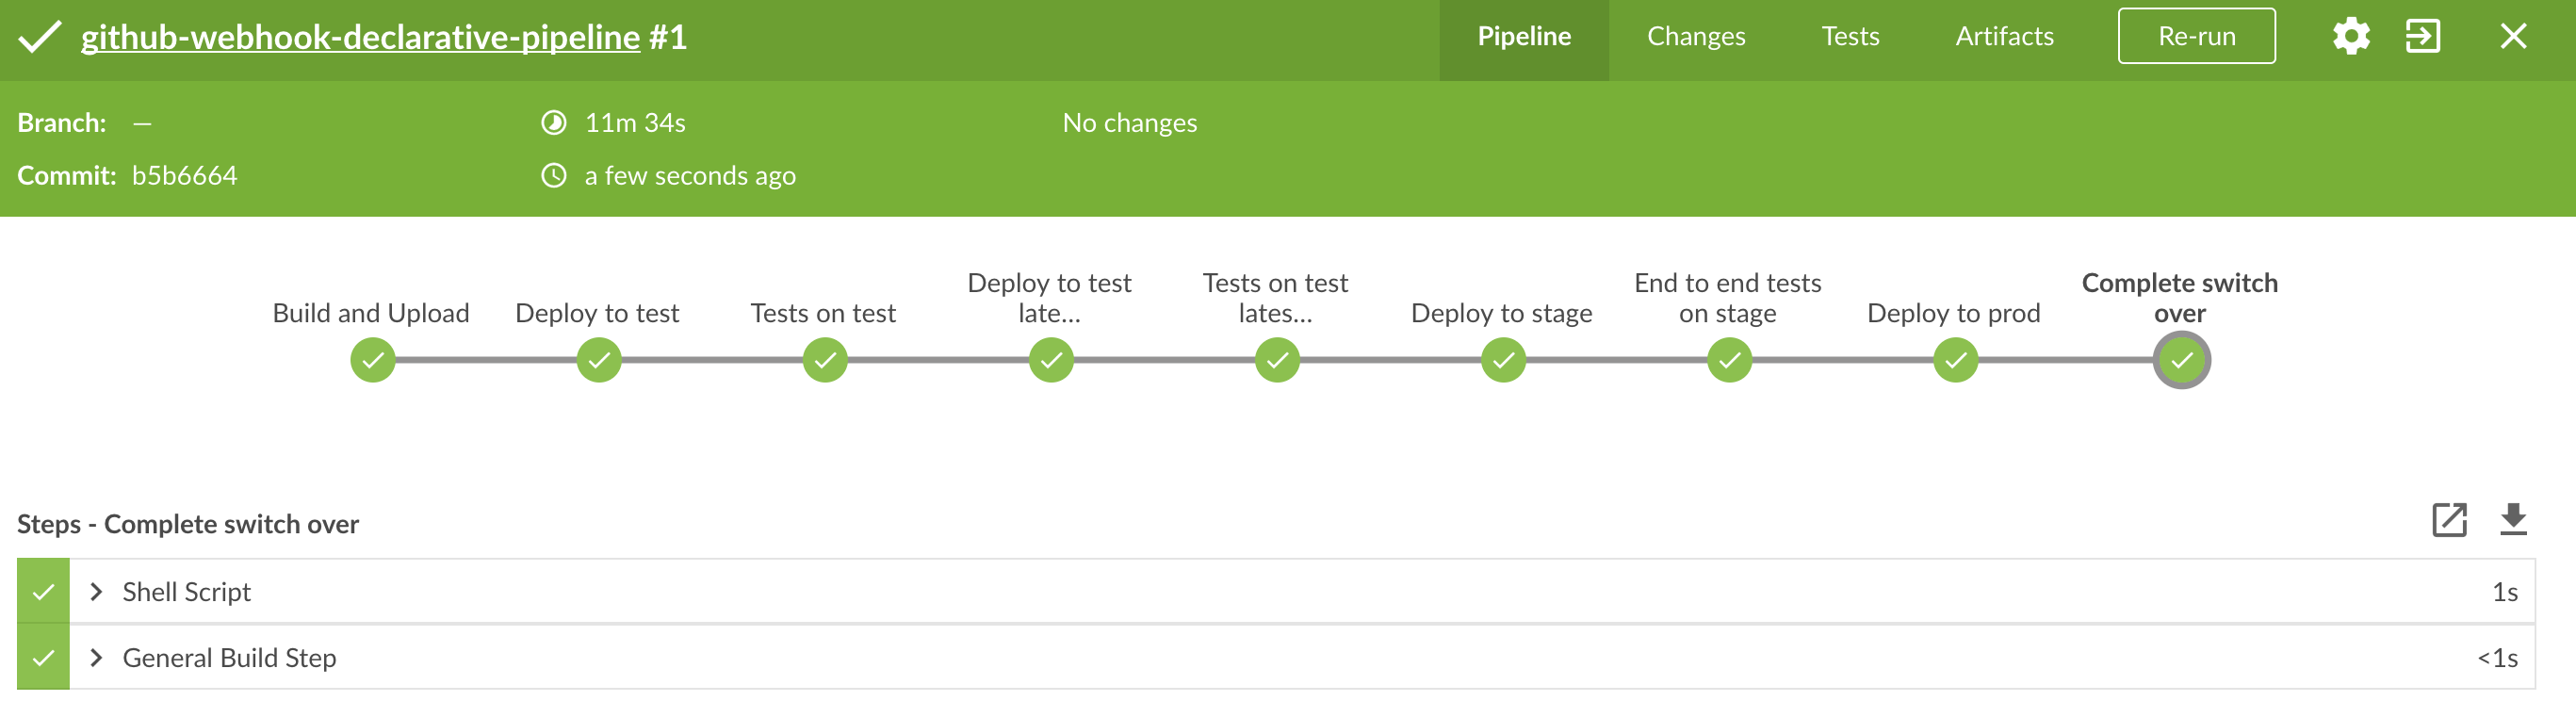Viewport: 2576px width, 701px height.
Task: Select the Build and Upload stage node
Action: [371, 359]
